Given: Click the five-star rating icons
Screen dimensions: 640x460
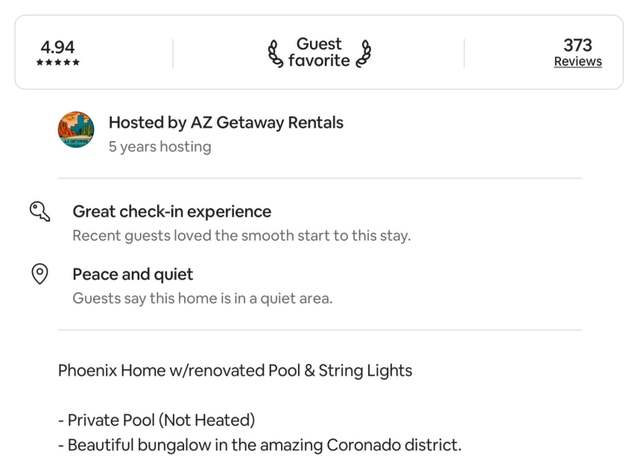Looking at the screenshot, I should tap(58, 62).
